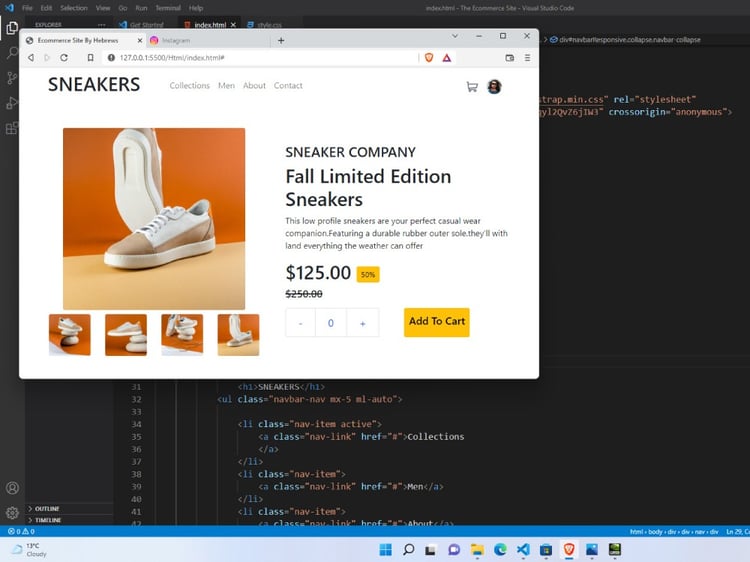Open a new browser tab with plus

pyautogui.click(x=281, y=41)
